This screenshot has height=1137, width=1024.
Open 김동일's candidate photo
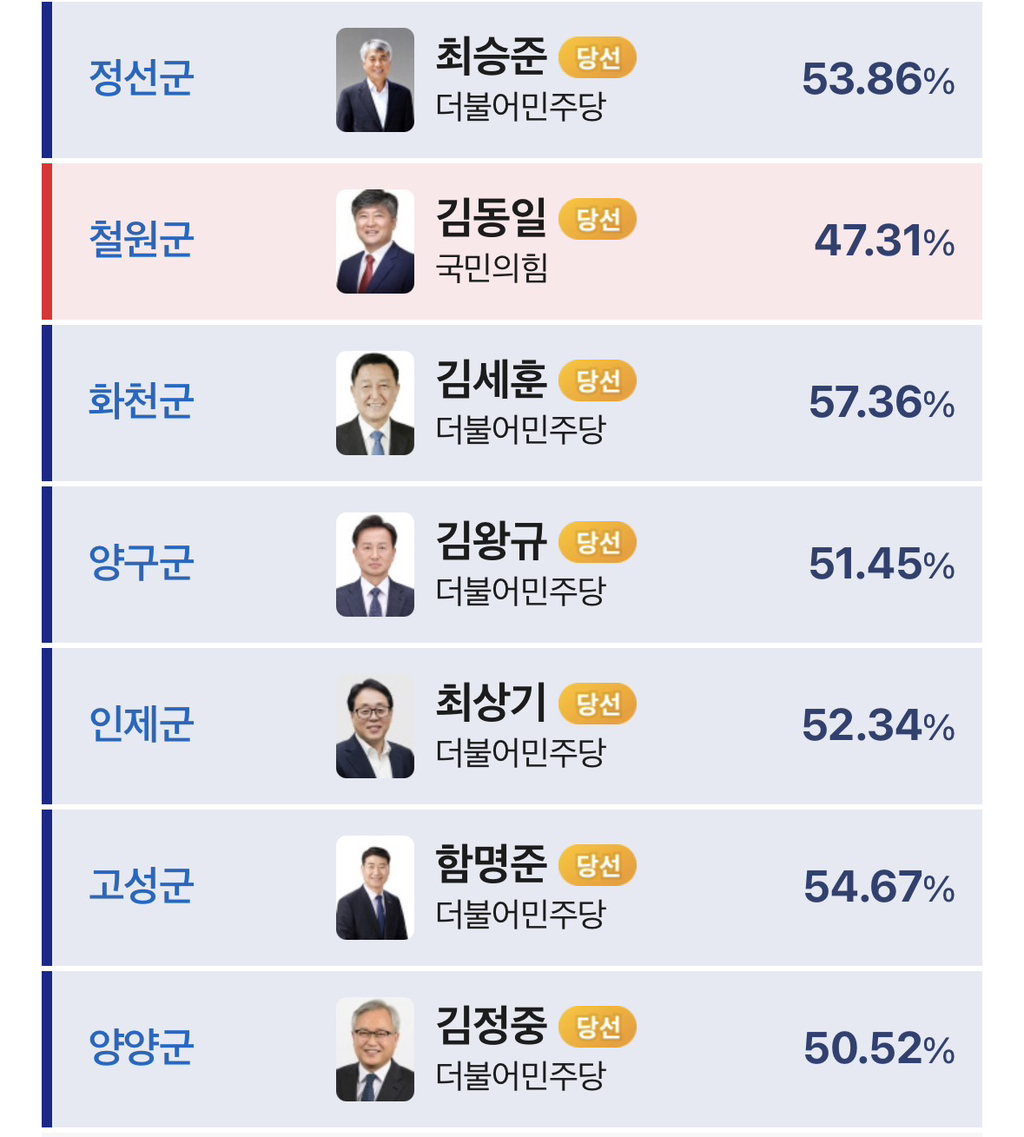click(375, 241)
